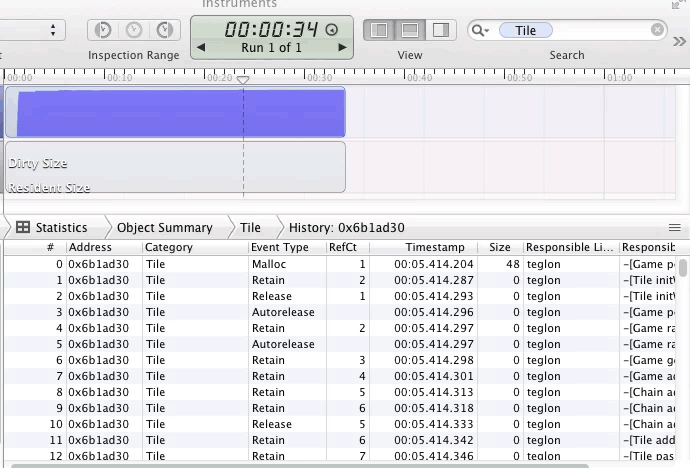Click the Dirty Size track label
The image size is (690, 468).
(38, 163)
